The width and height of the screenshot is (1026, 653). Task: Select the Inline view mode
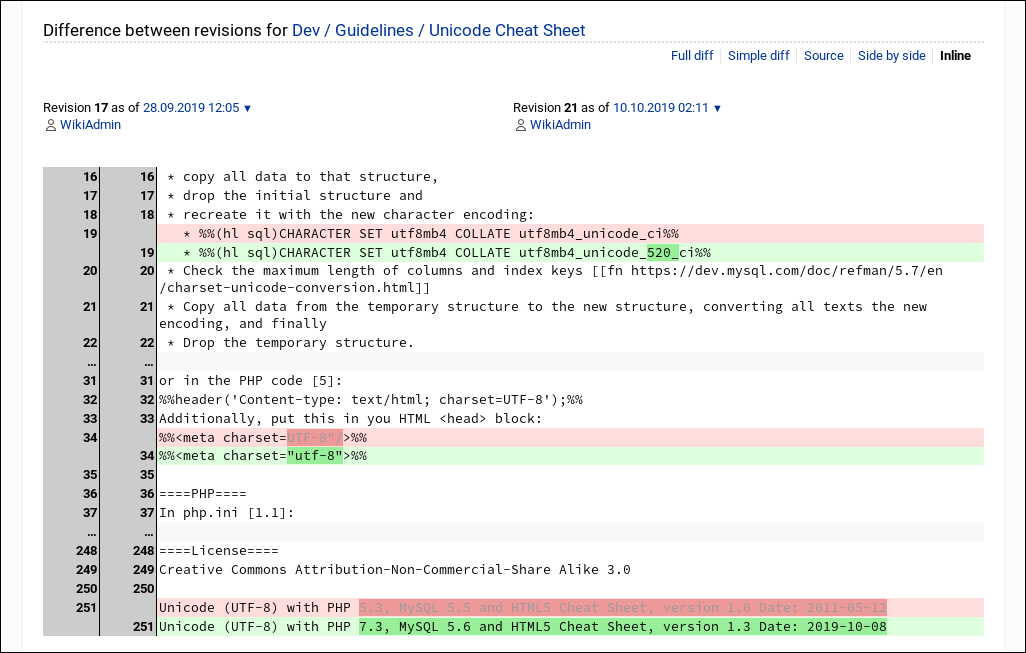(955, 55)
